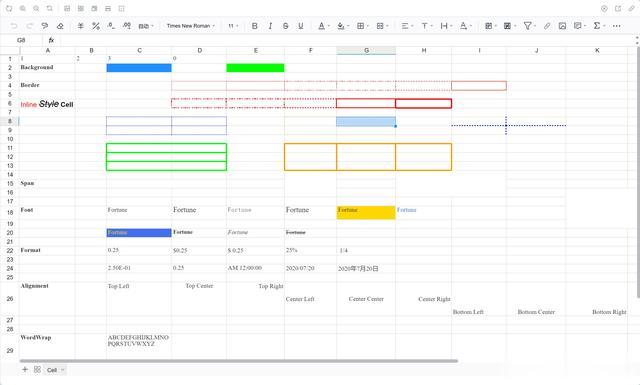Image resolution: width=640 pixels, height=385 pixels.
Task: Click the currency format icon
Action: click(x=80, y=26)
